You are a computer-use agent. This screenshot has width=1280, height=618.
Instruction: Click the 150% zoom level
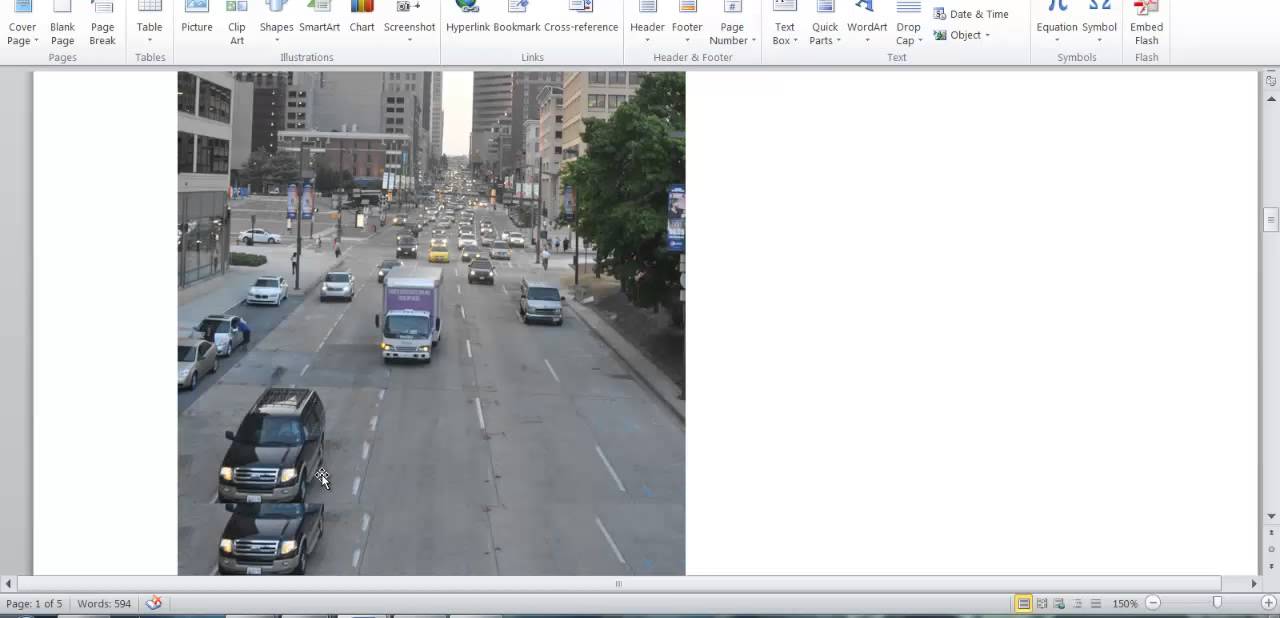click(x=1125, y=604)
